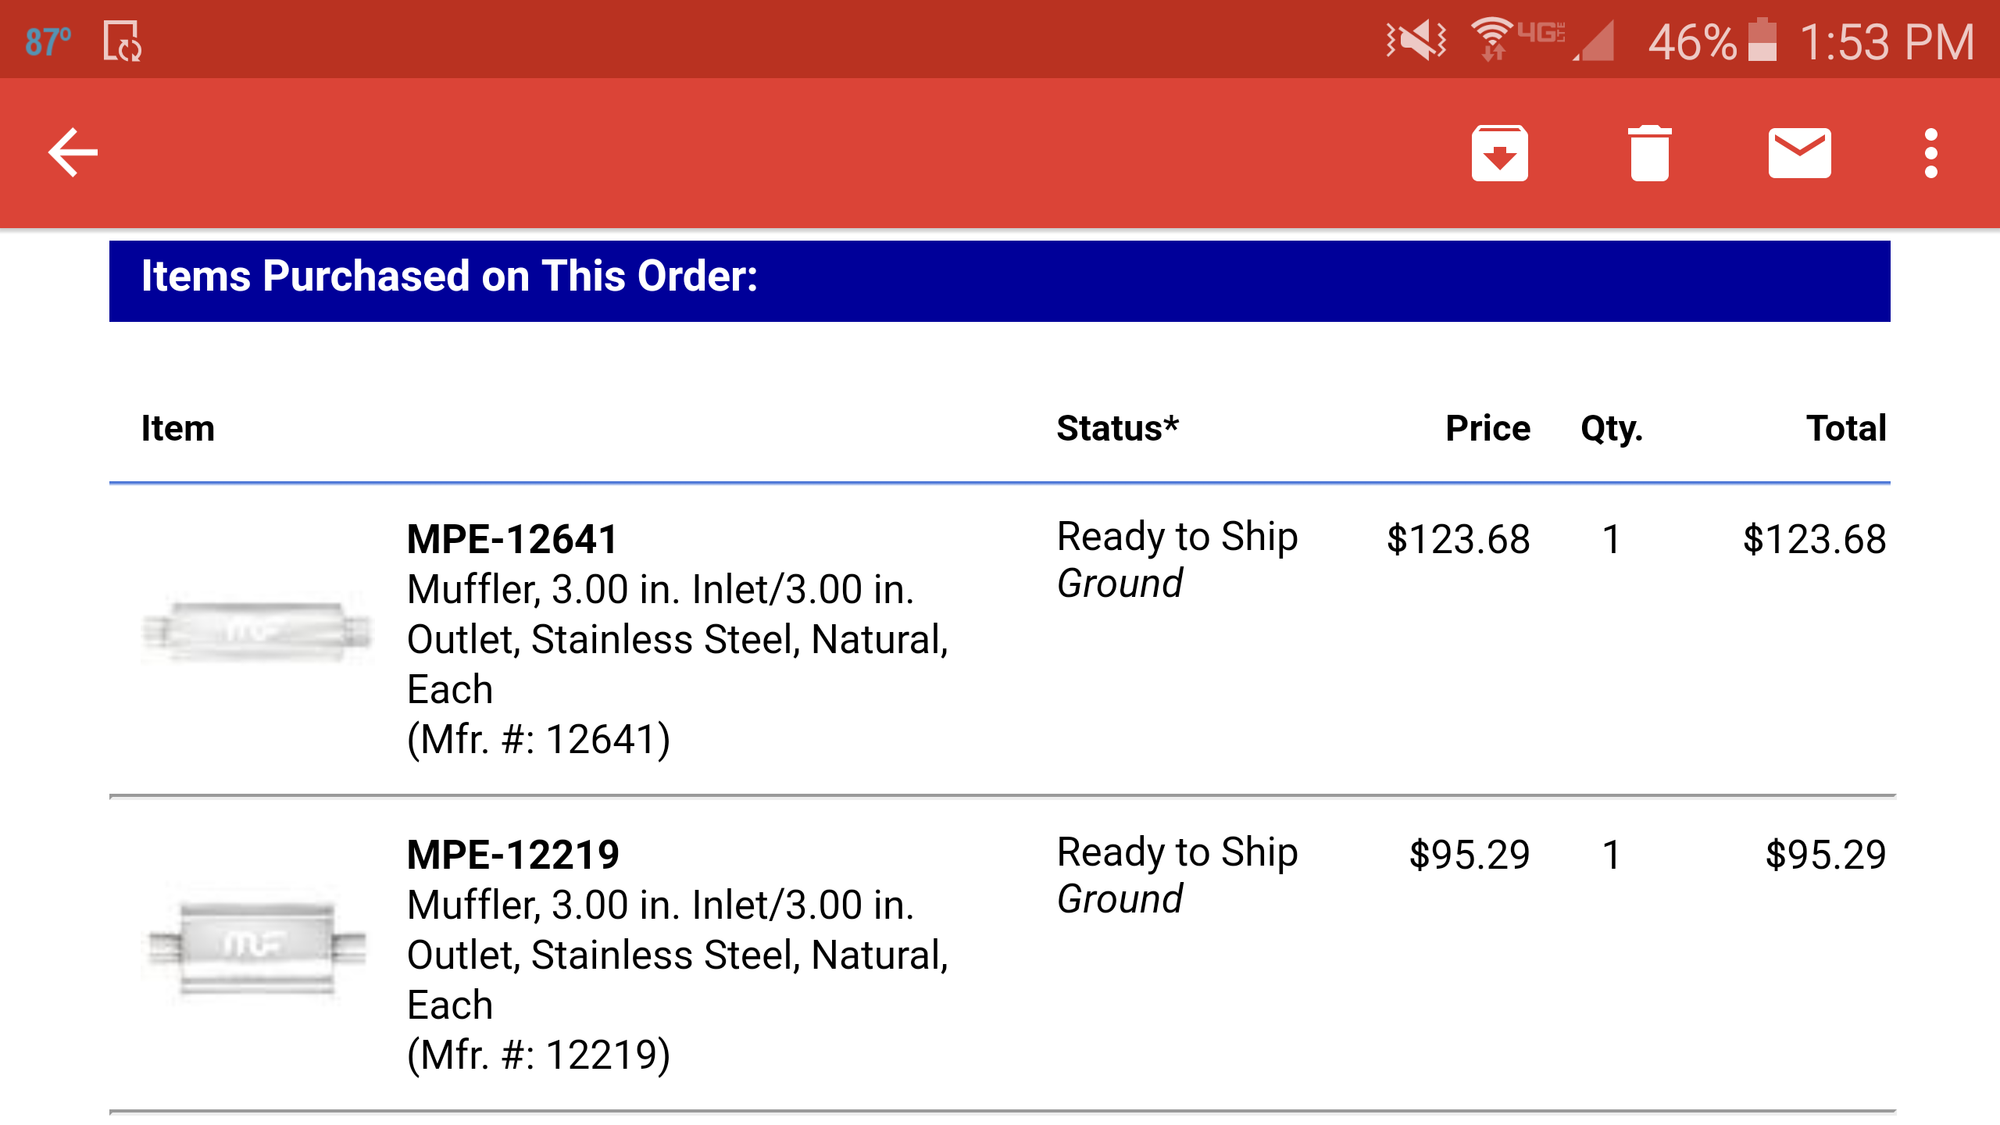Tap the MPE-12219 oval muffler thumbnail
The image size is (2000, 1125).
point(256,946)
